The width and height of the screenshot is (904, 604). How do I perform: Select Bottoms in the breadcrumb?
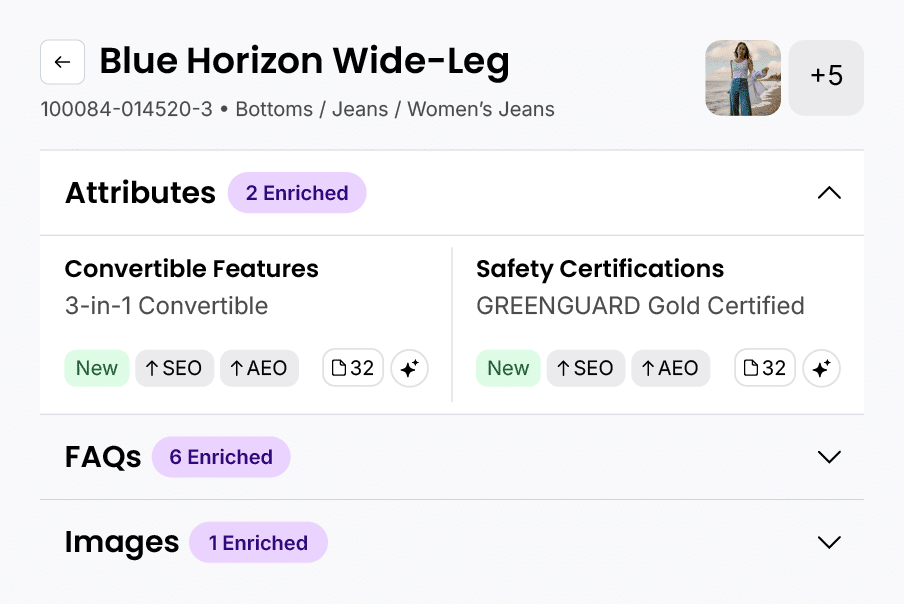point(274,109)
